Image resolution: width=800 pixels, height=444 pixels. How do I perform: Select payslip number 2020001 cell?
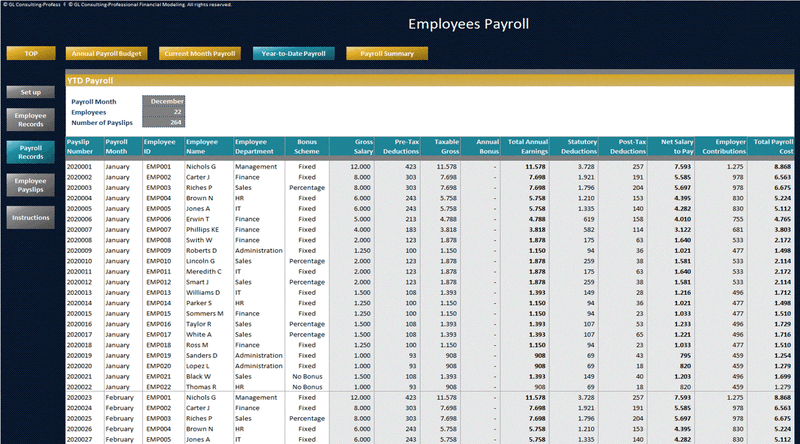pos(79,166)
